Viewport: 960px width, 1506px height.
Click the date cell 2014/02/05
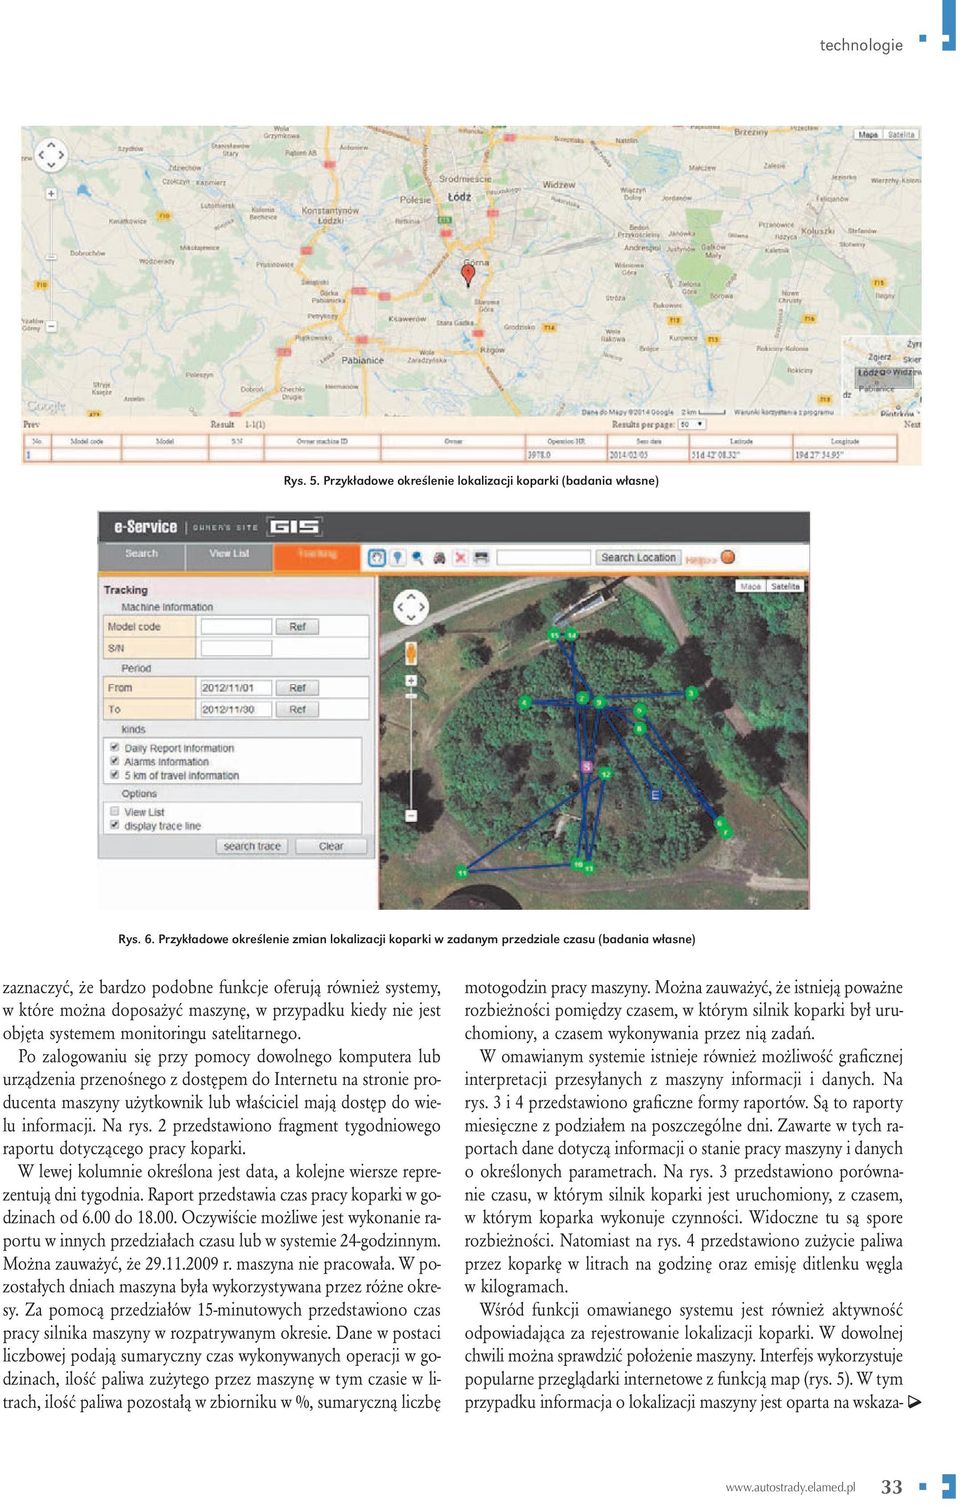[x=629, y=454]
